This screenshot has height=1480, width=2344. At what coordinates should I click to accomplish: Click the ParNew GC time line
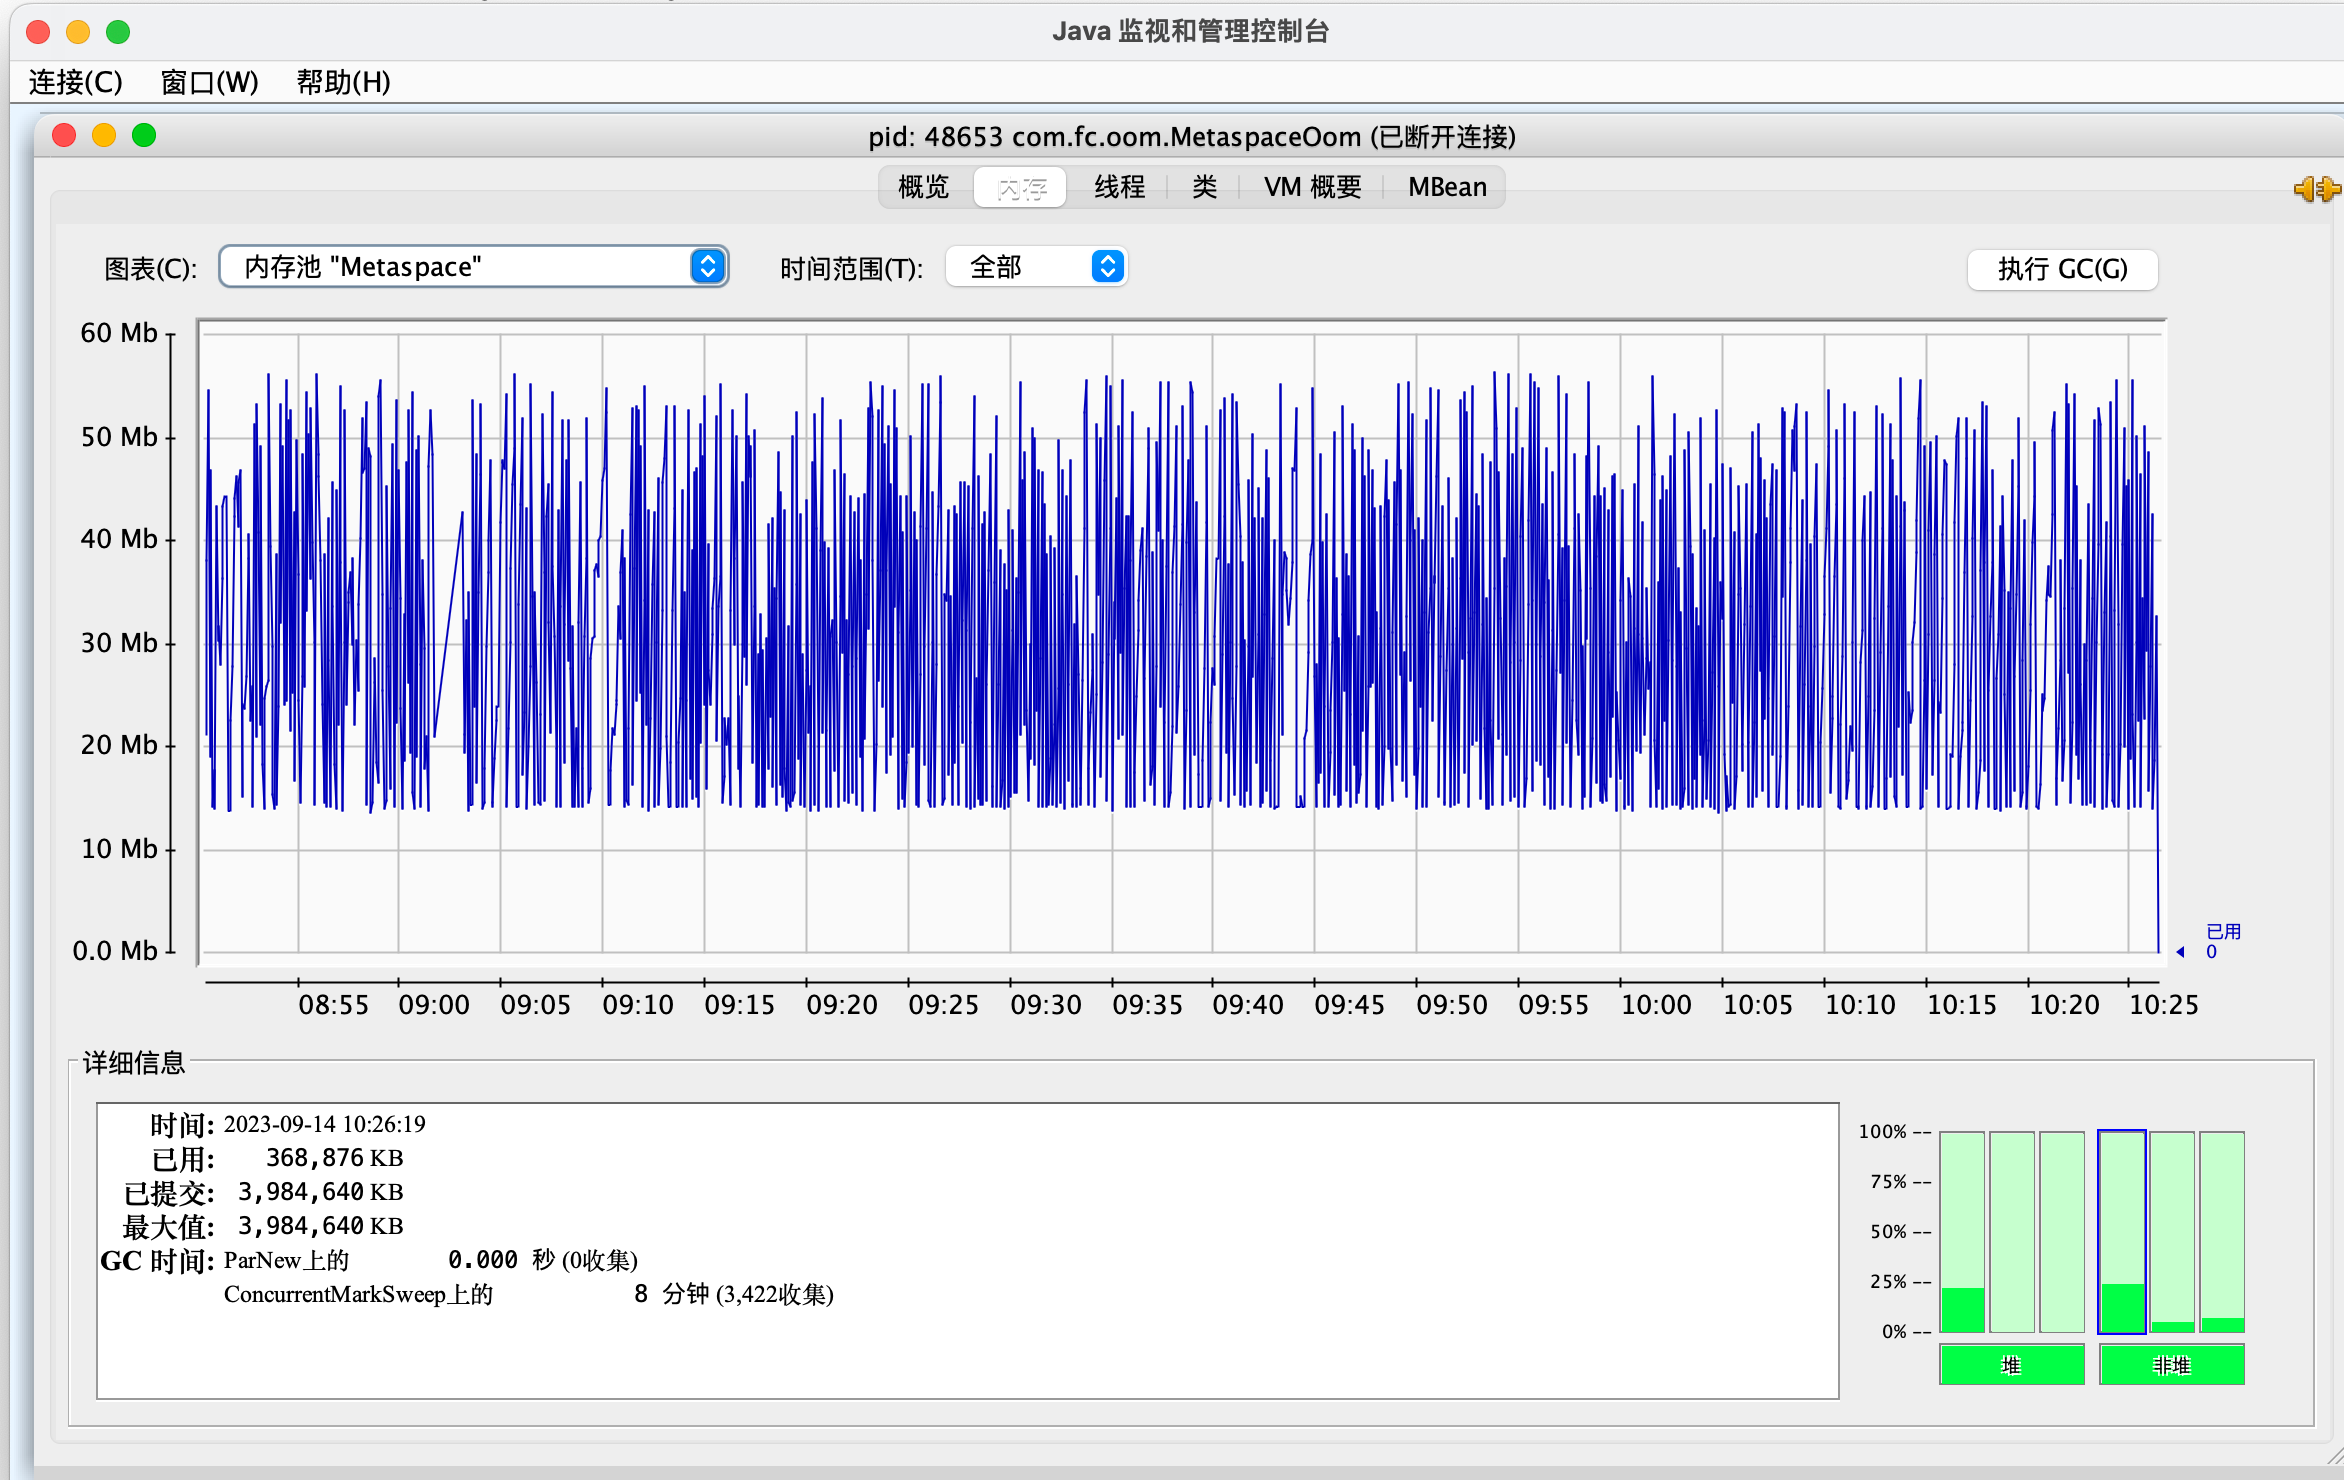(430, 1260)
